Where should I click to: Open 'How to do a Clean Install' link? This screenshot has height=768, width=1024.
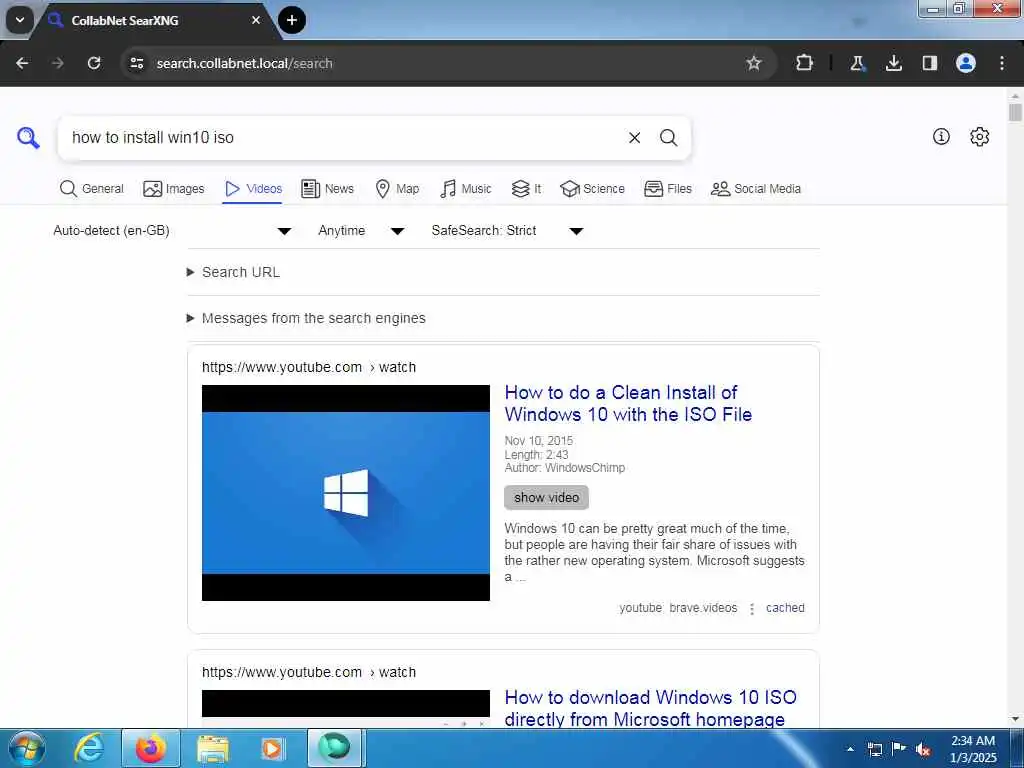pos(628,404)
